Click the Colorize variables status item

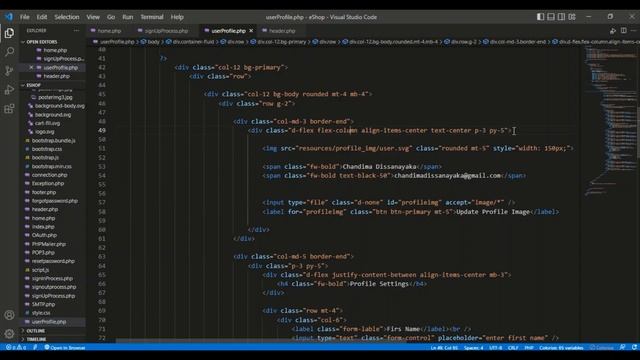coord(561,348)
